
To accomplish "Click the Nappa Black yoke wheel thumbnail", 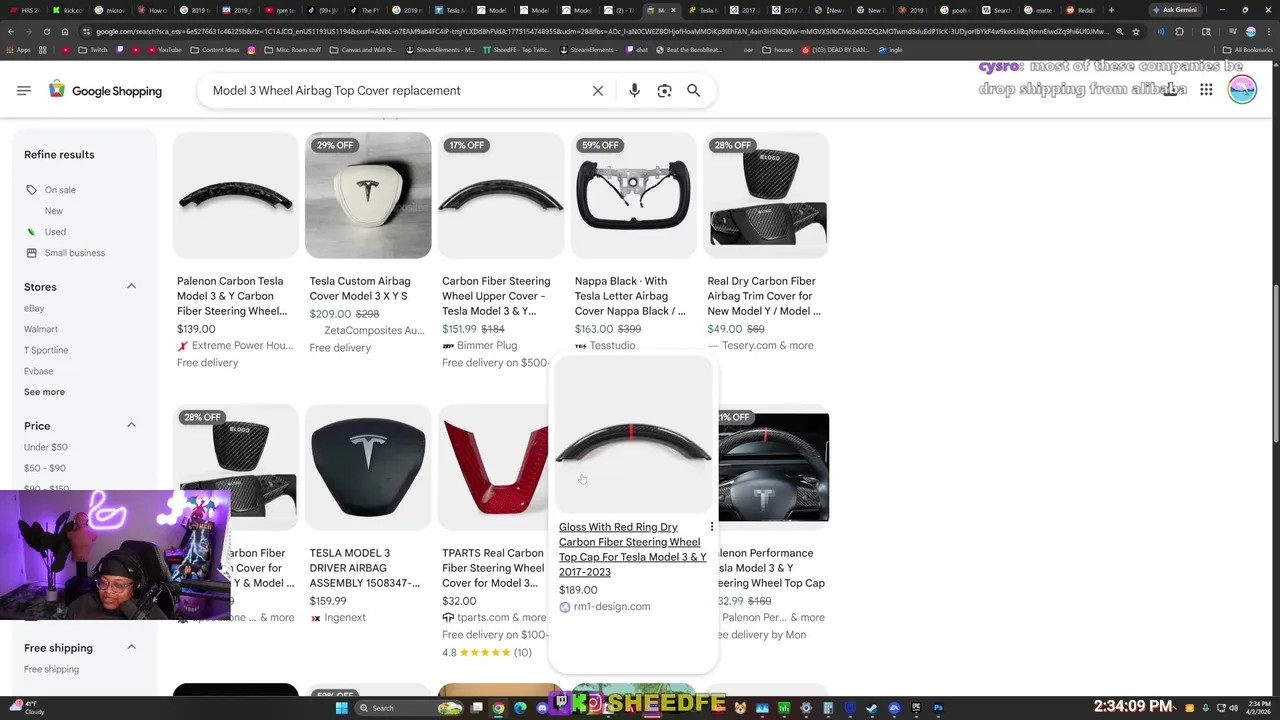I will point(633,195).
